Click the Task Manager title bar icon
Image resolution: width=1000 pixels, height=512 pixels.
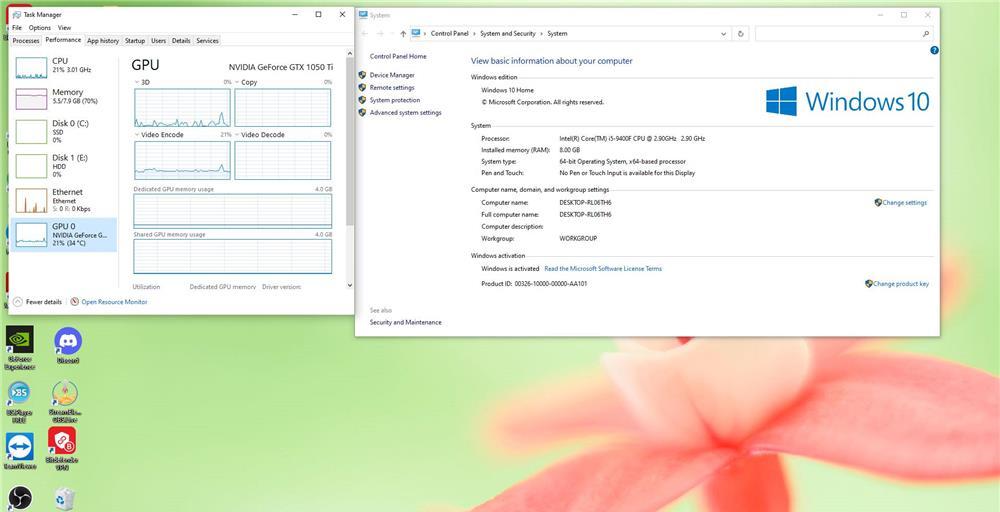[17, 15]
